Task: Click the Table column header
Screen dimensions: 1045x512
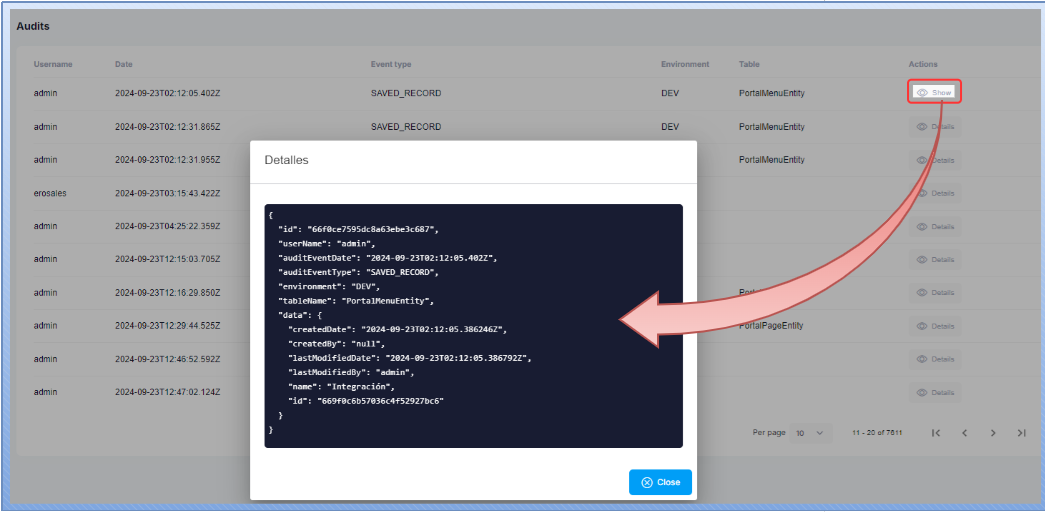Action: (x=749, y=64)
